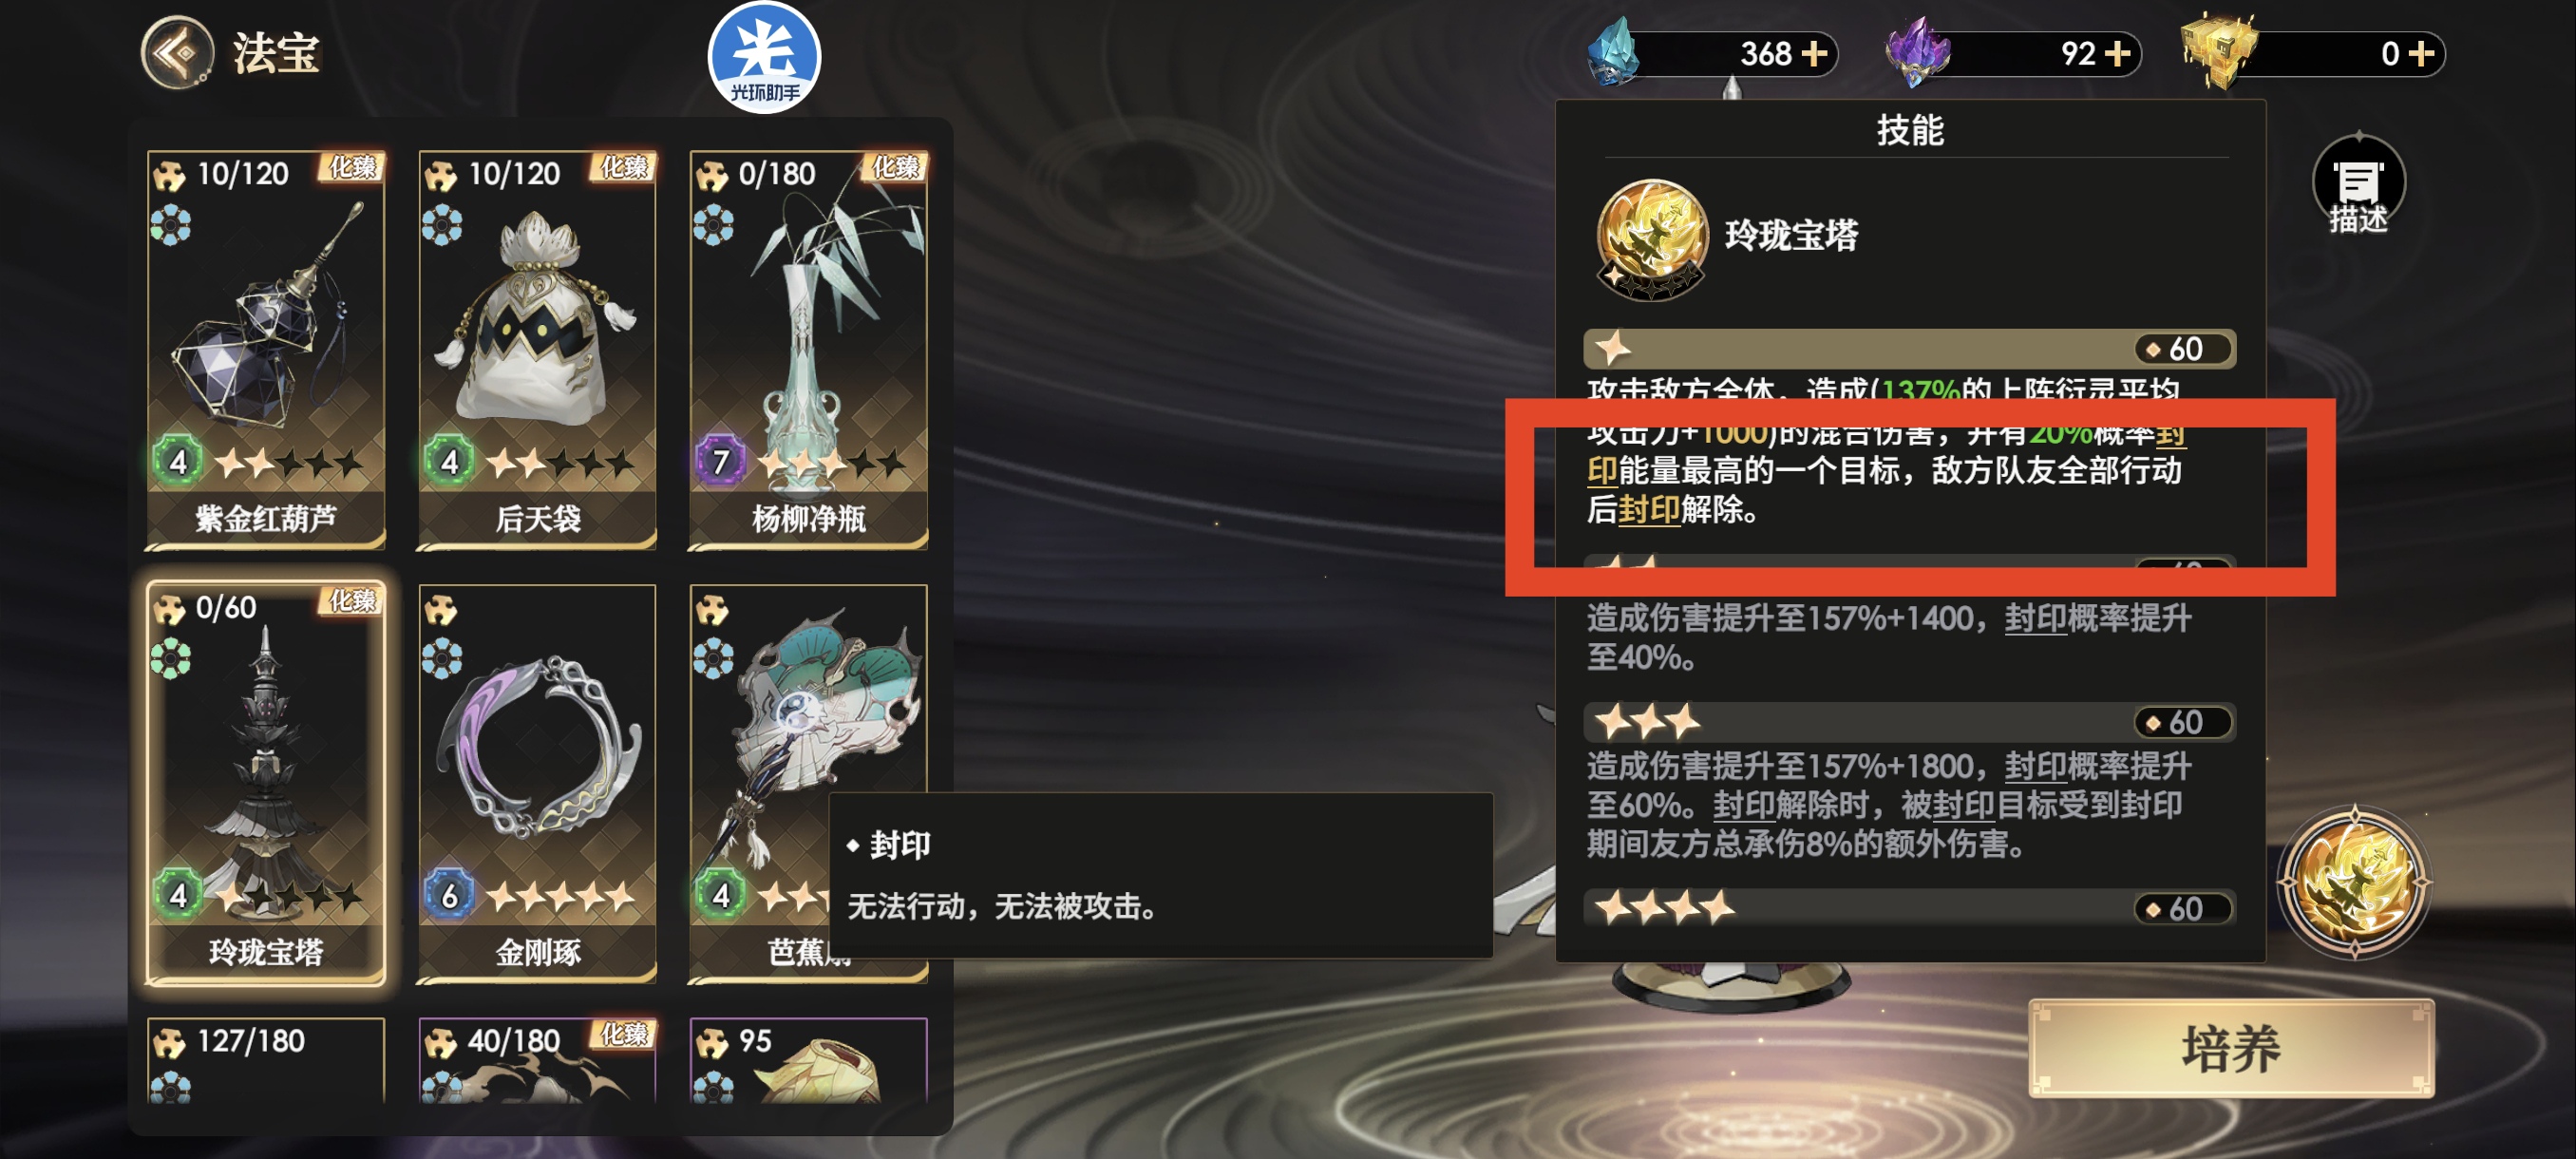Image resolution: width=2576 pixels, height=1159 pixels.
Task: Select the 玲珑宝塔 treasure card
Action: click(266, 783)
